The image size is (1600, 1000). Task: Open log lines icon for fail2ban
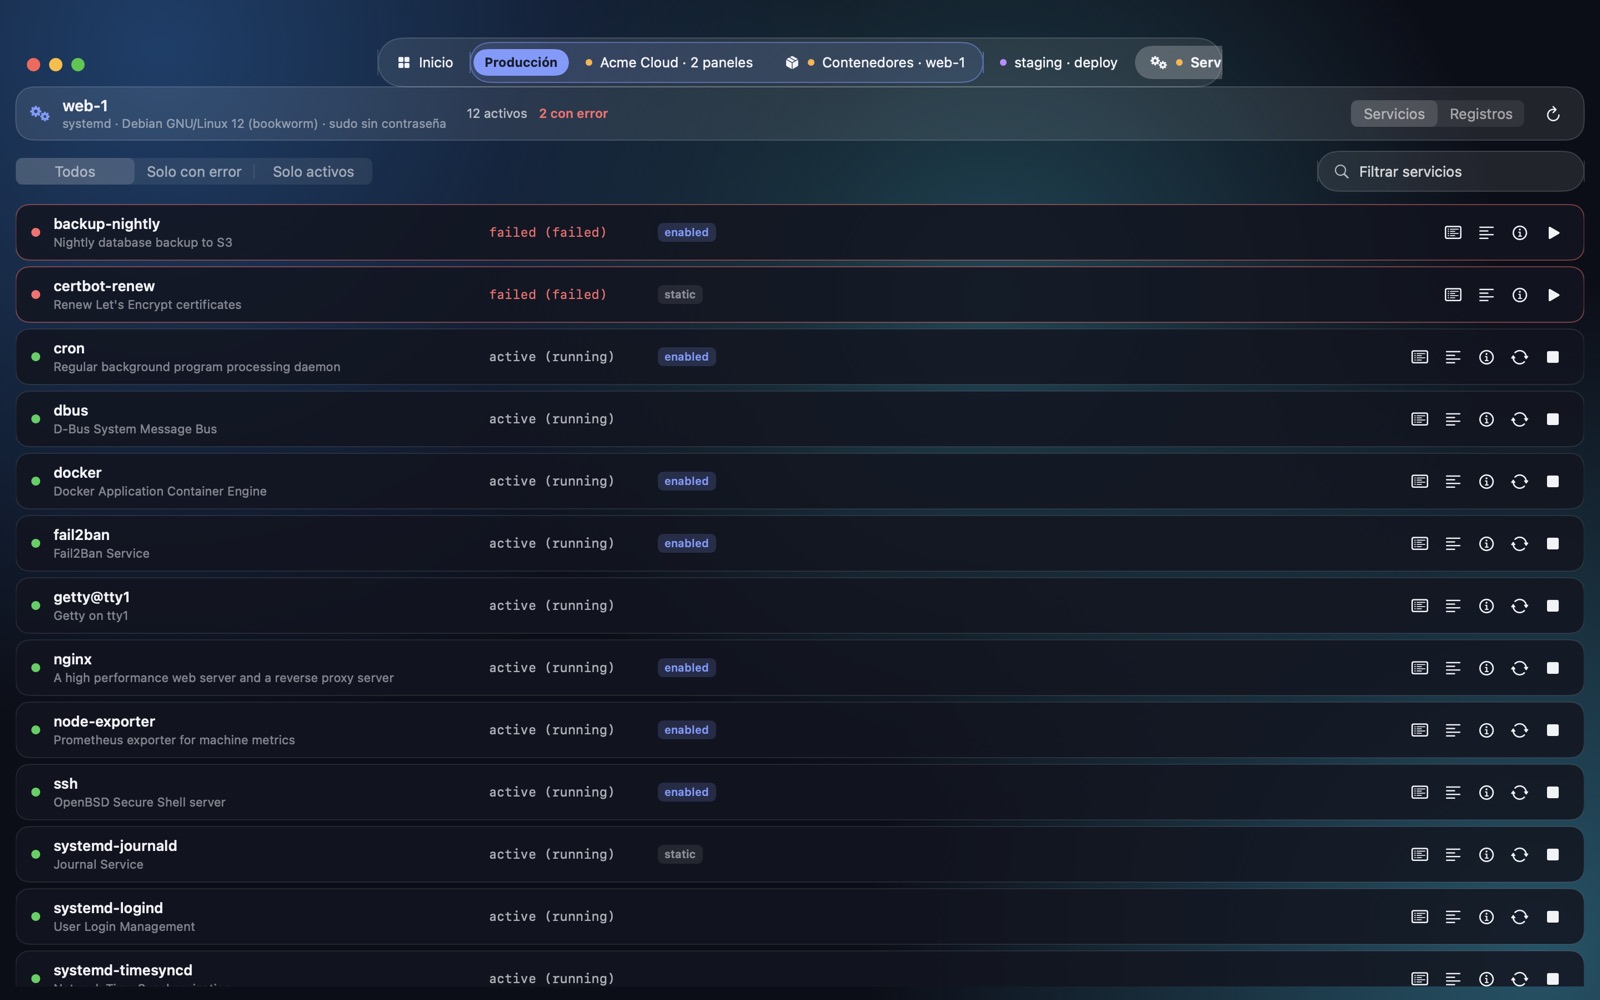[1453, 544]
